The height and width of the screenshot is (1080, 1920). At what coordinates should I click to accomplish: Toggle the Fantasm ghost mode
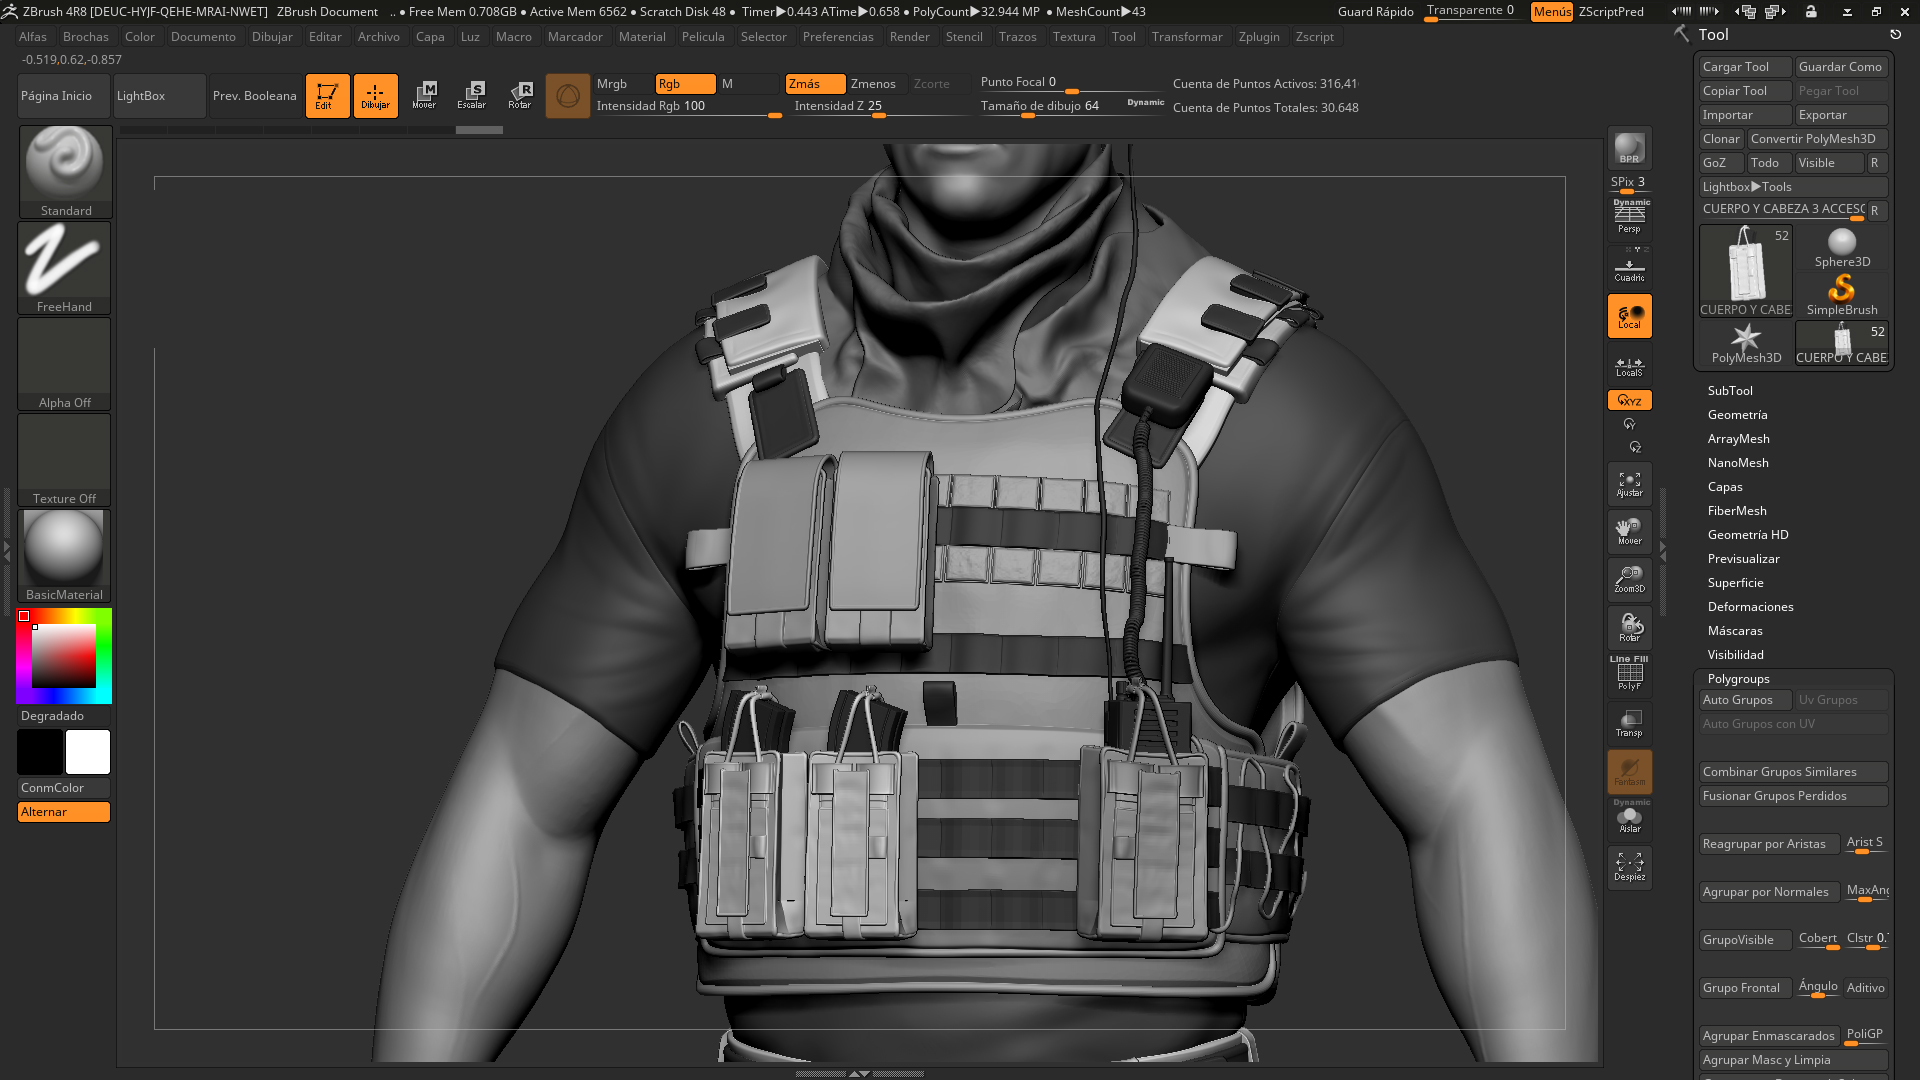click(x=1629, y=770)
